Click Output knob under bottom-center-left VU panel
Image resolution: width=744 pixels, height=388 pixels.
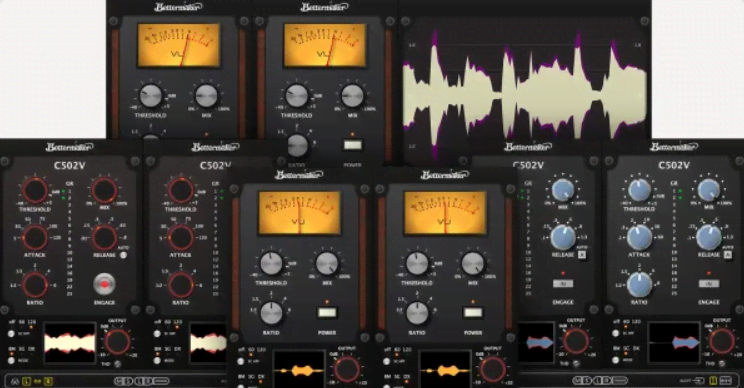tap(346, 370)
